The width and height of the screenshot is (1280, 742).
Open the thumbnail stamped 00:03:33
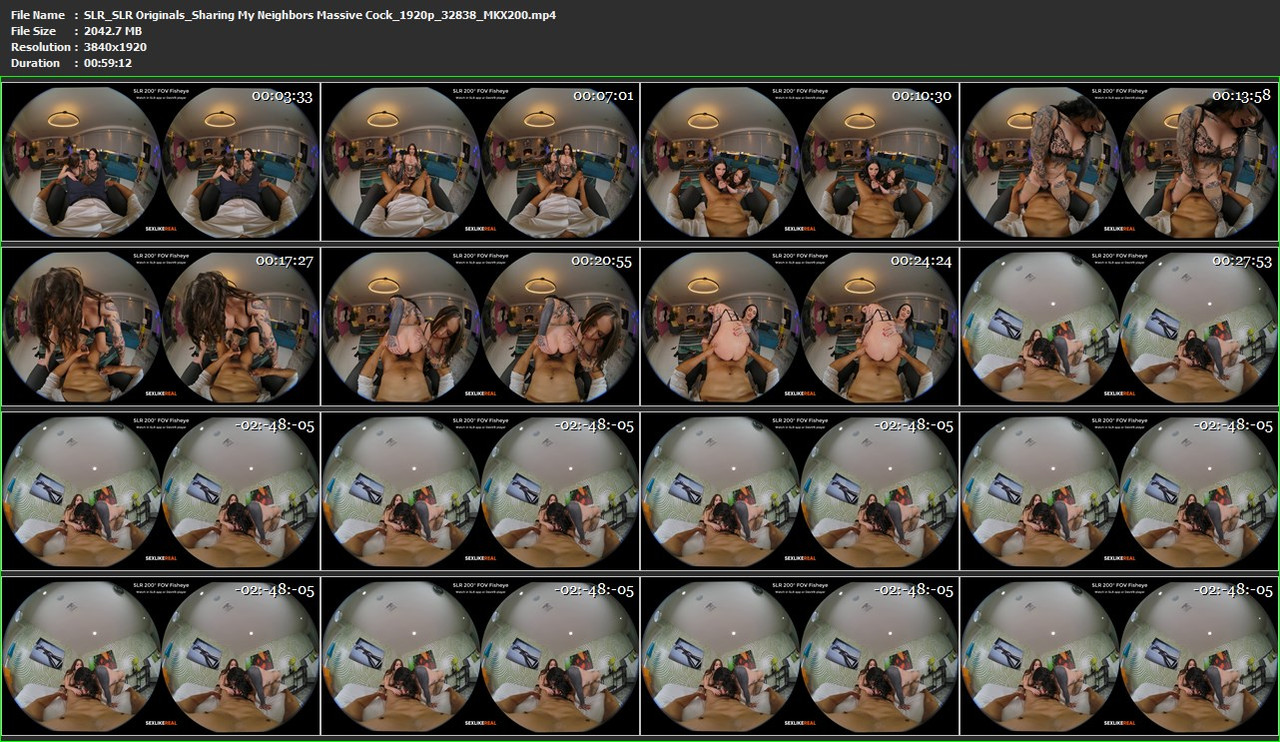pos(161,162)
